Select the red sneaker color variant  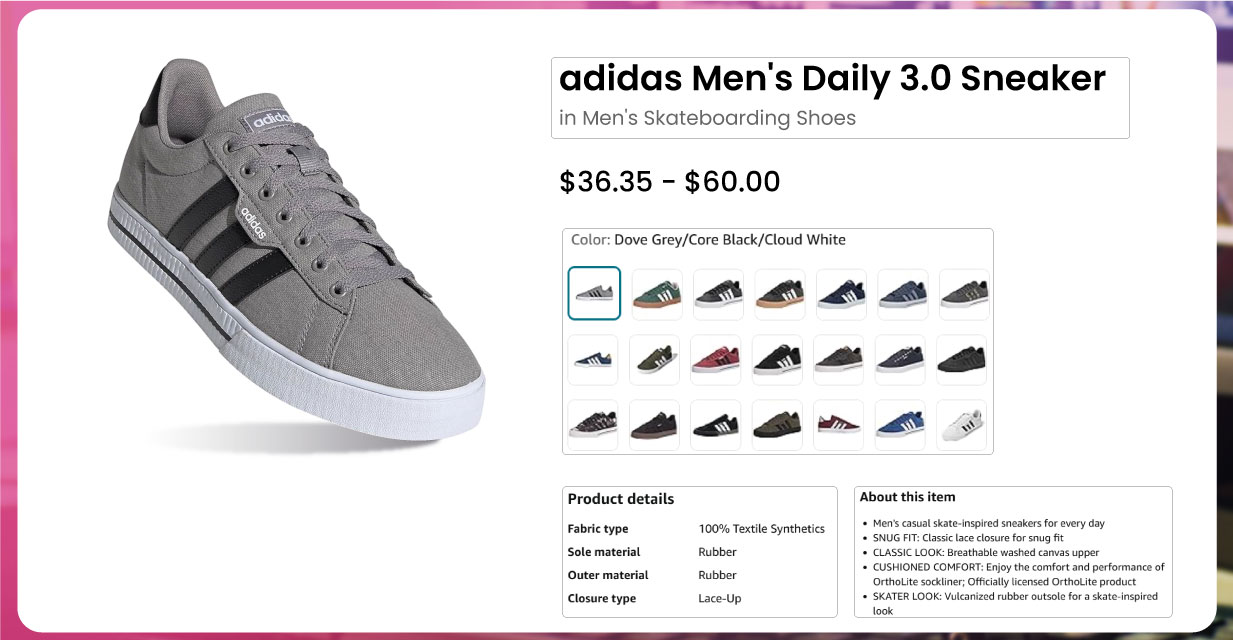(x=716, y=359)
